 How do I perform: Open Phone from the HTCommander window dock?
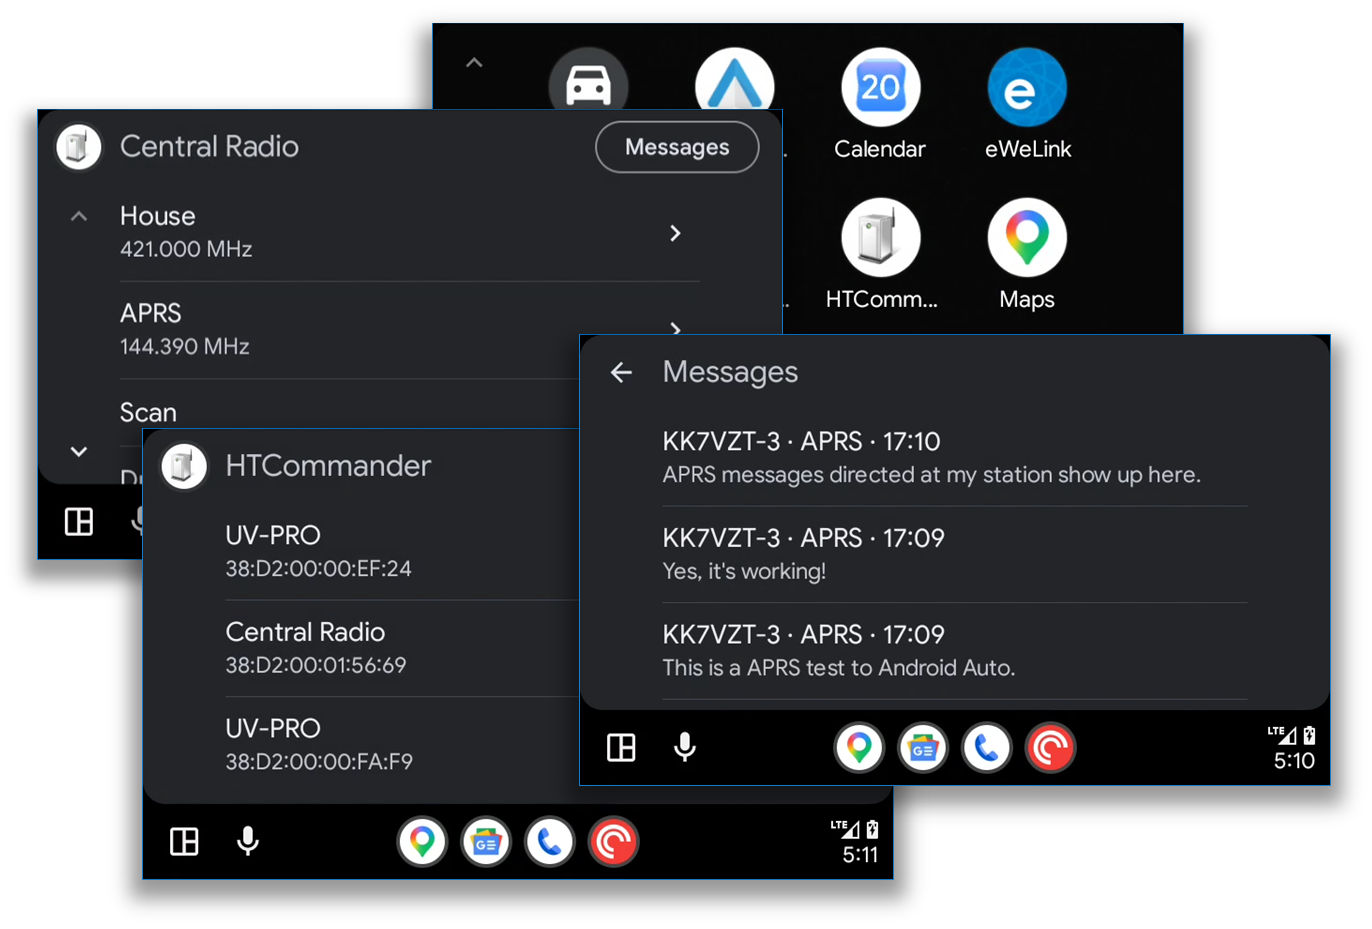click(550, 842)
